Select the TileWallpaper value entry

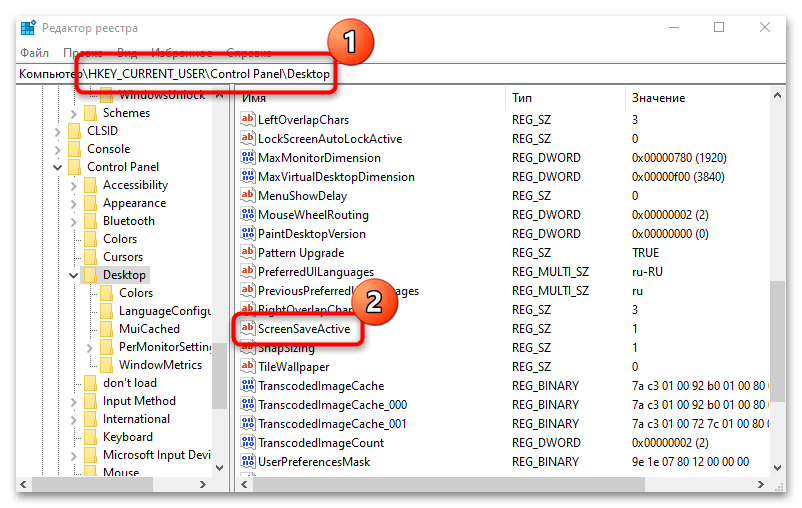pos(293,367)
